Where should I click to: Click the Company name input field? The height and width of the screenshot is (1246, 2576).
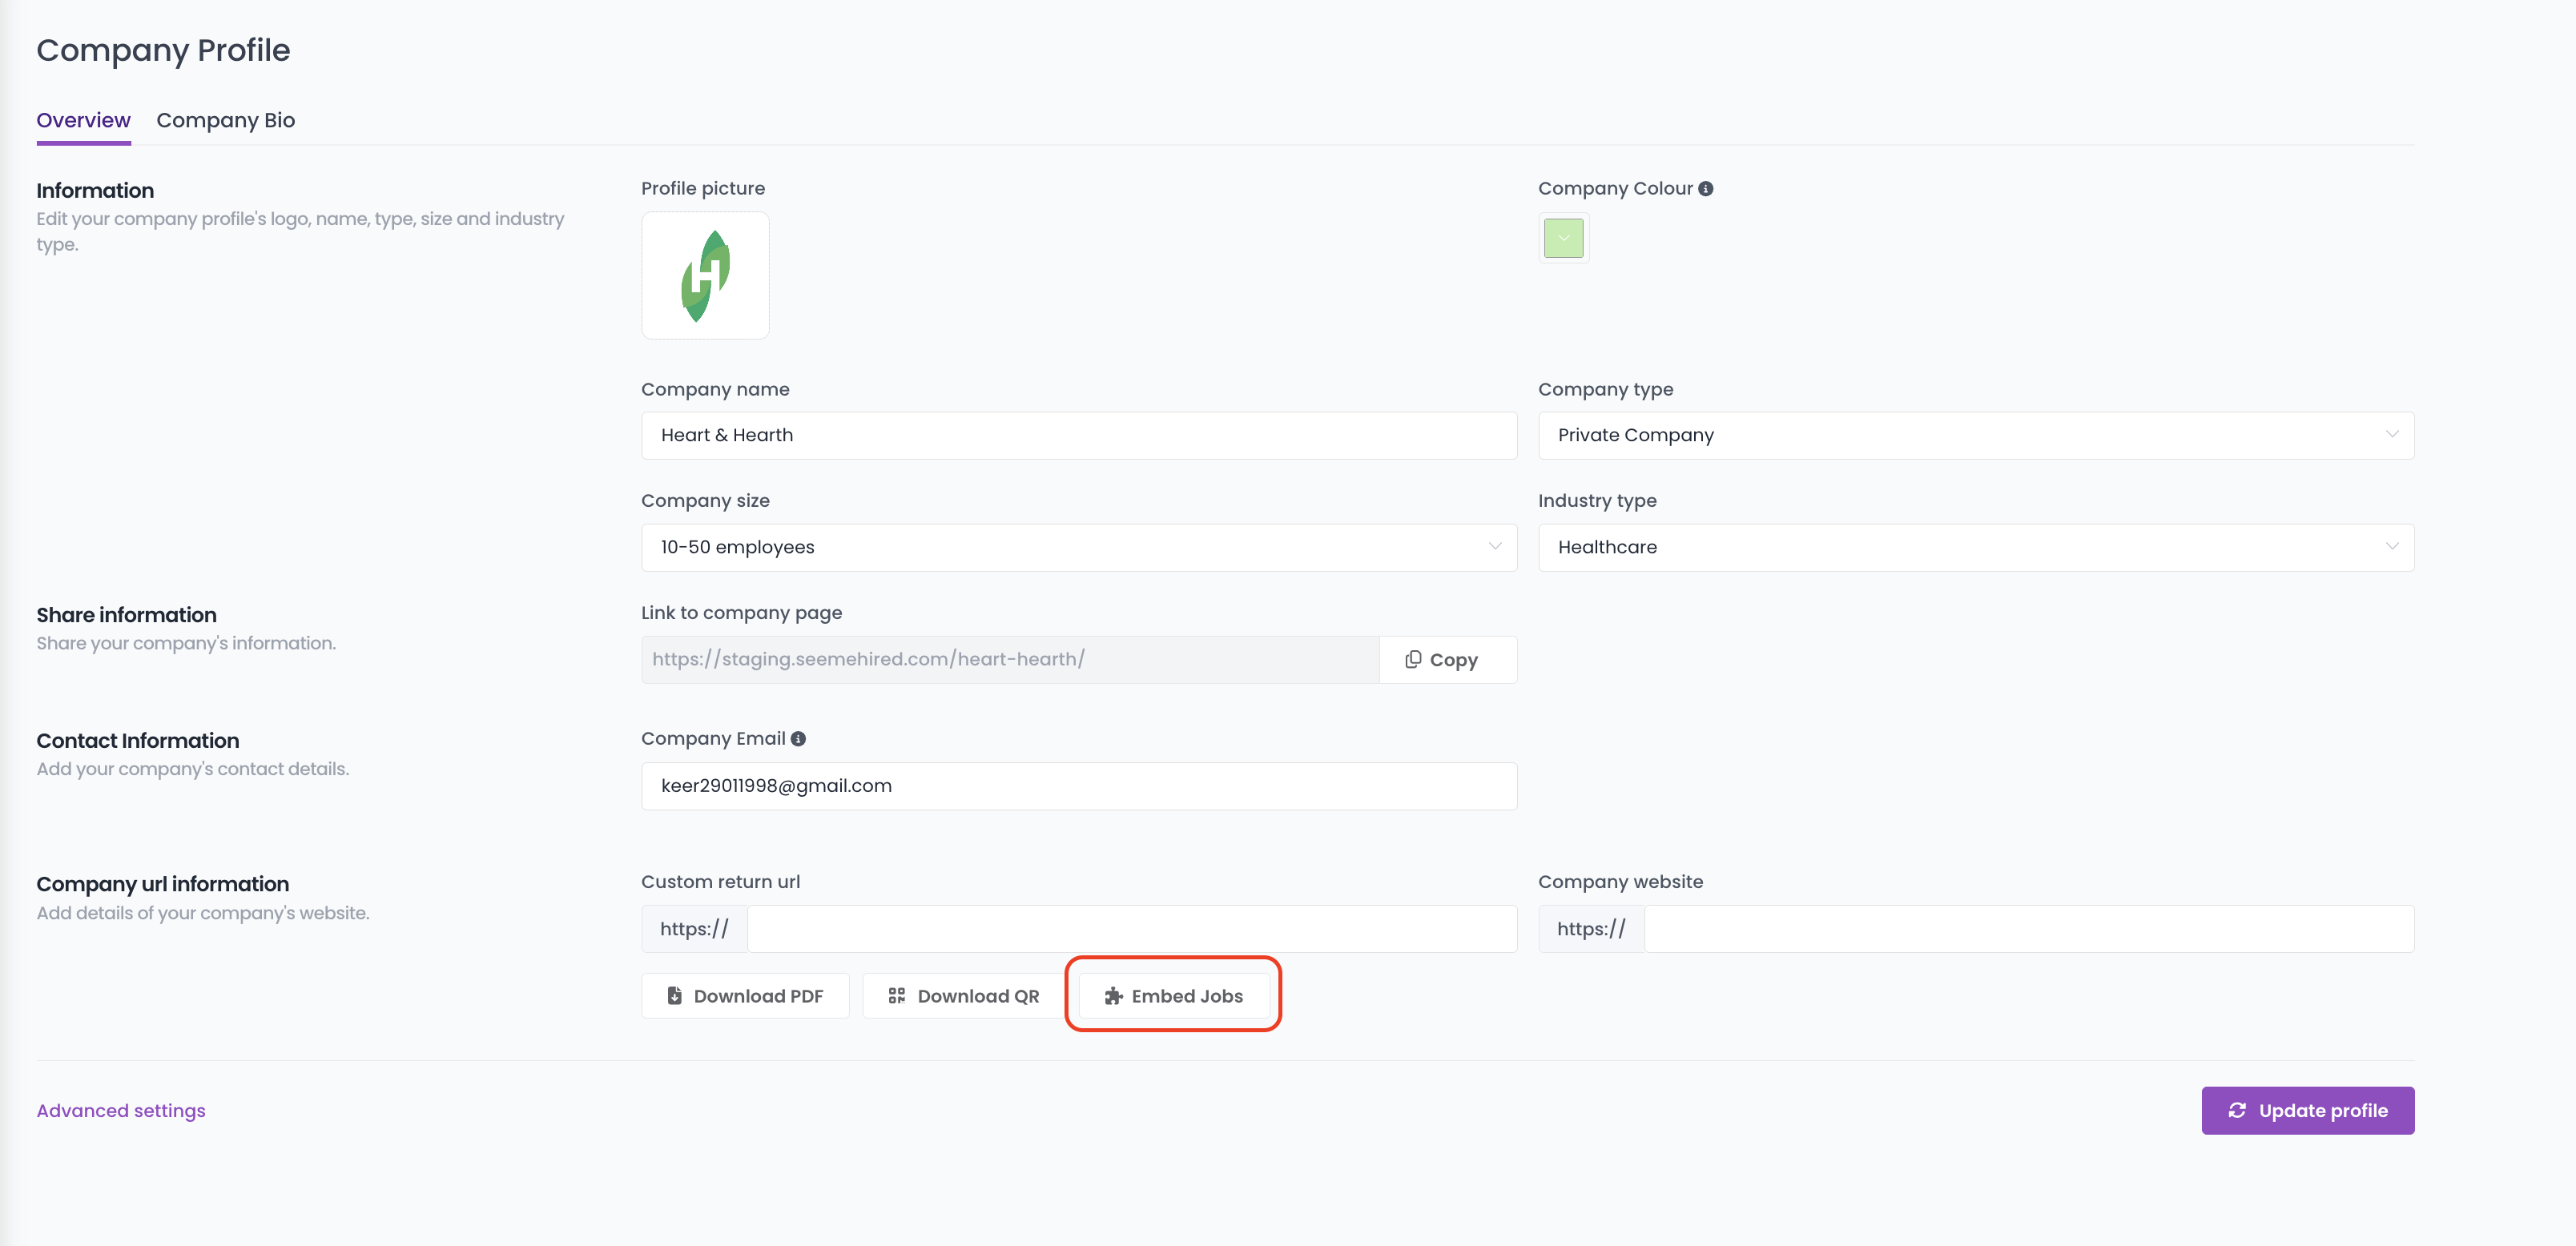1079,435
